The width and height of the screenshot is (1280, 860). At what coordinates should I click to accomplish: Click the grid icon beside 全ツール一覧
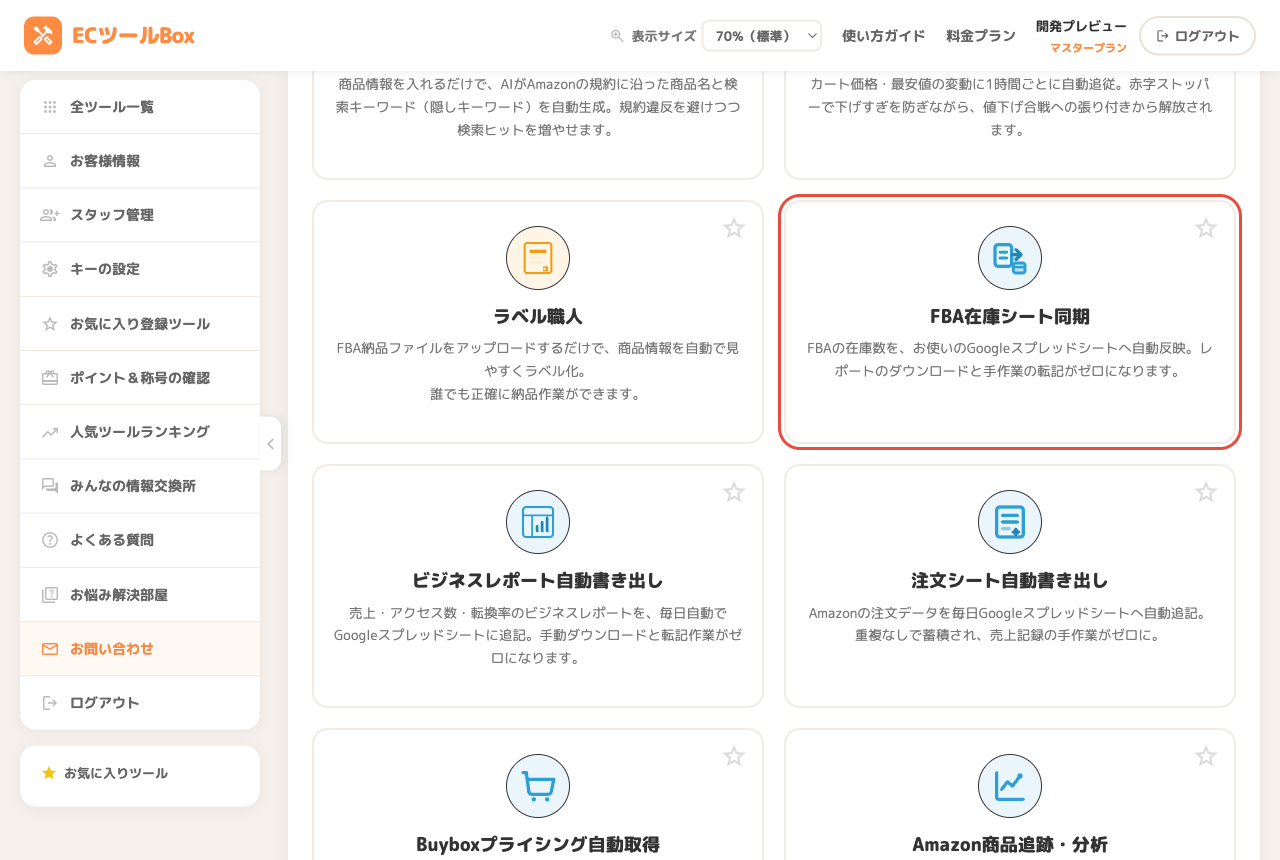(50, 107)
